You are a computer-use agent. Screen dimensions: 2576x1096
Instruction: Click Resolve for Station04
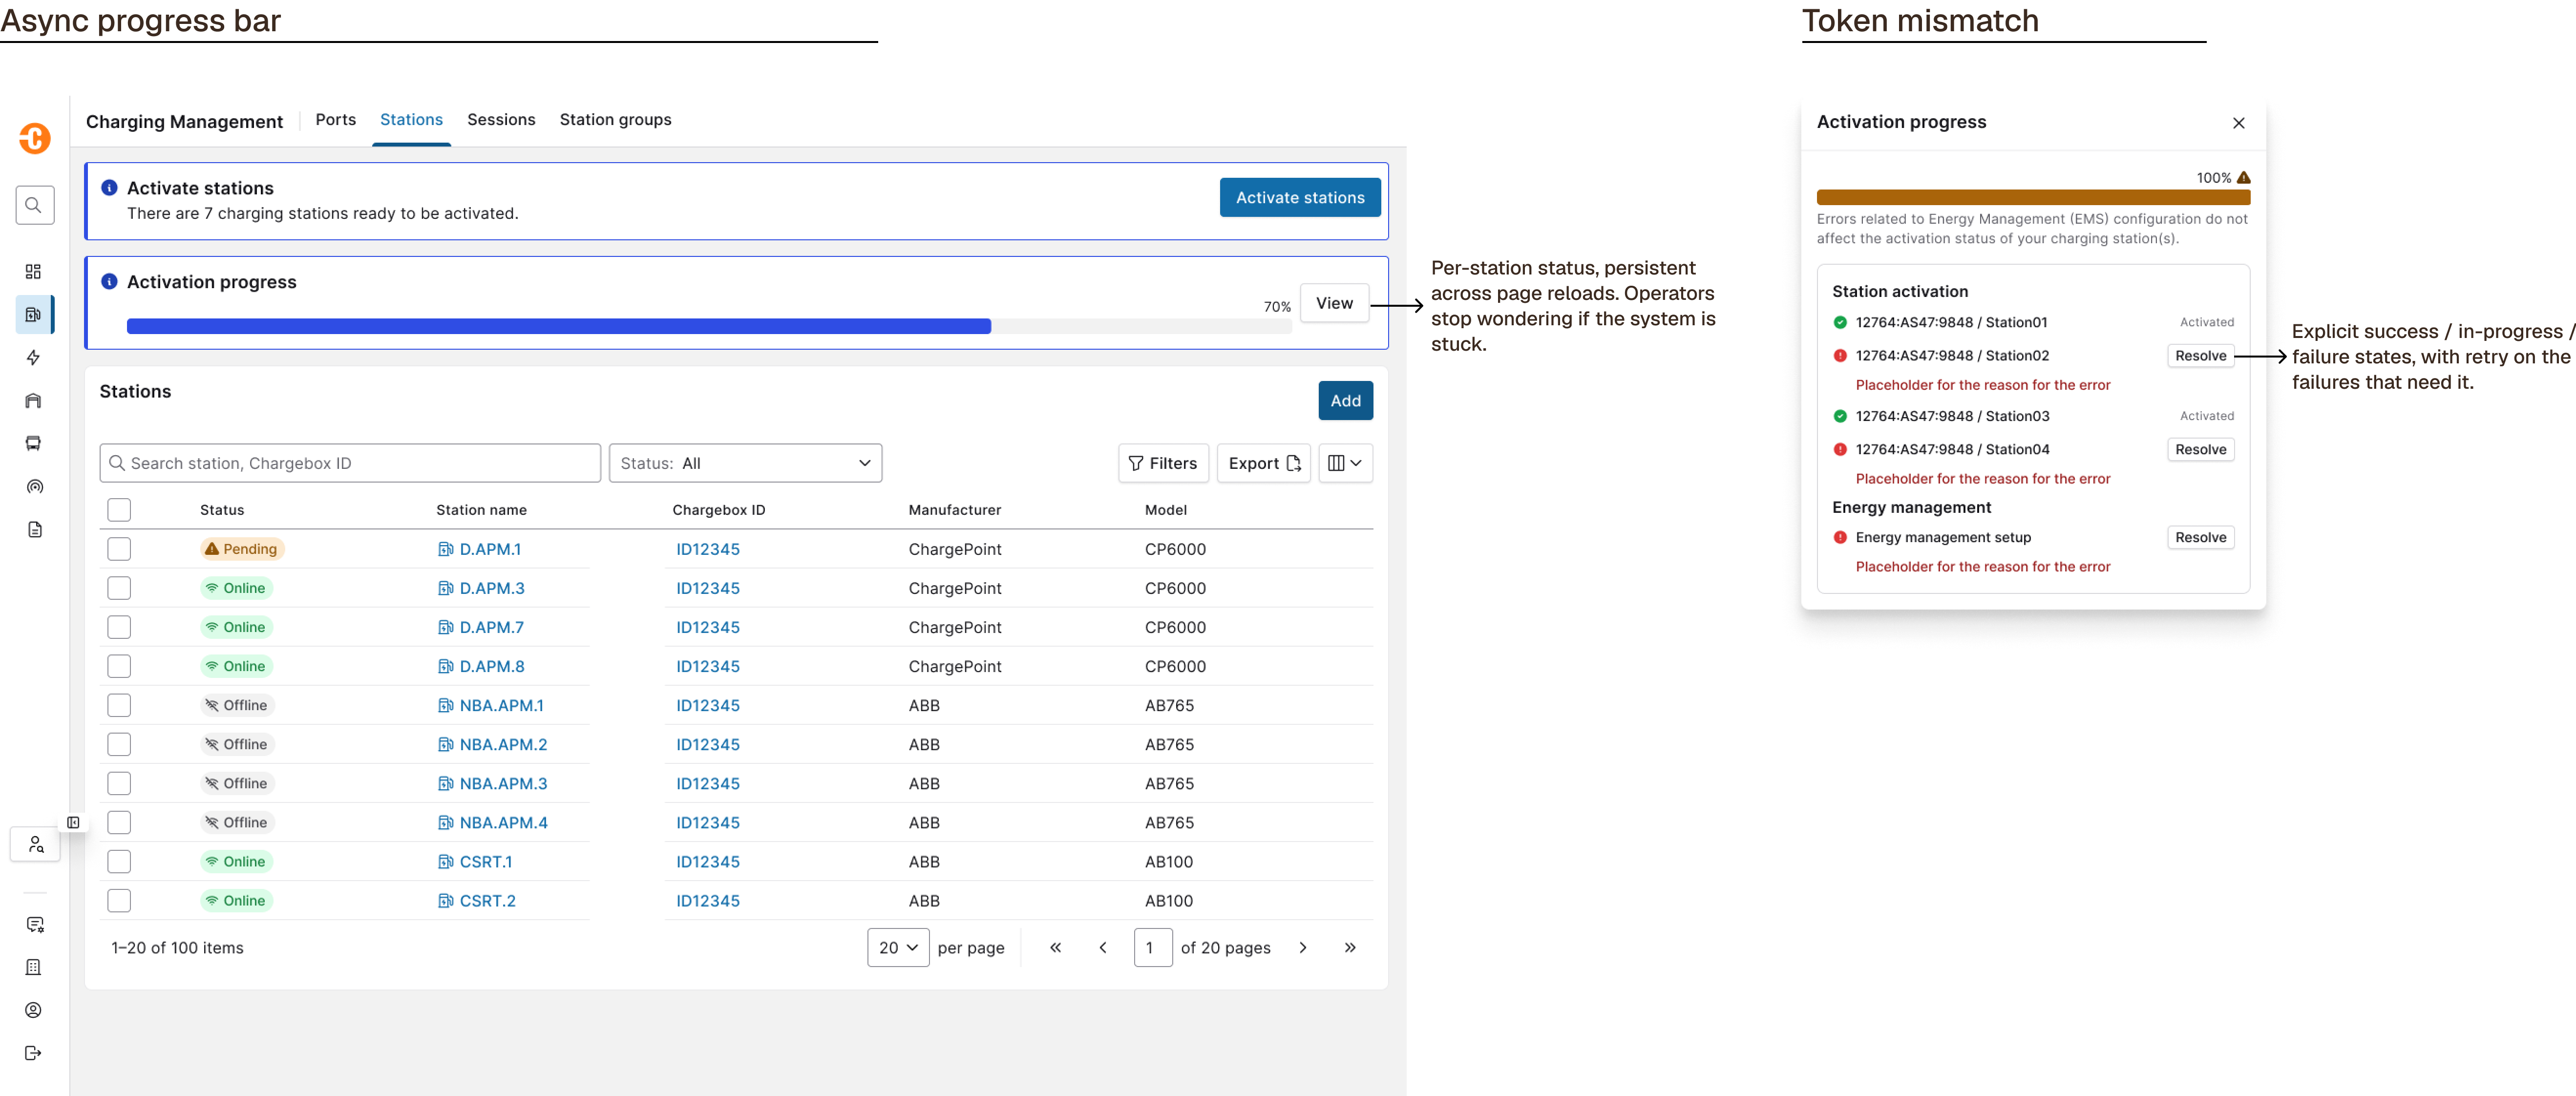click(2200, 450)
